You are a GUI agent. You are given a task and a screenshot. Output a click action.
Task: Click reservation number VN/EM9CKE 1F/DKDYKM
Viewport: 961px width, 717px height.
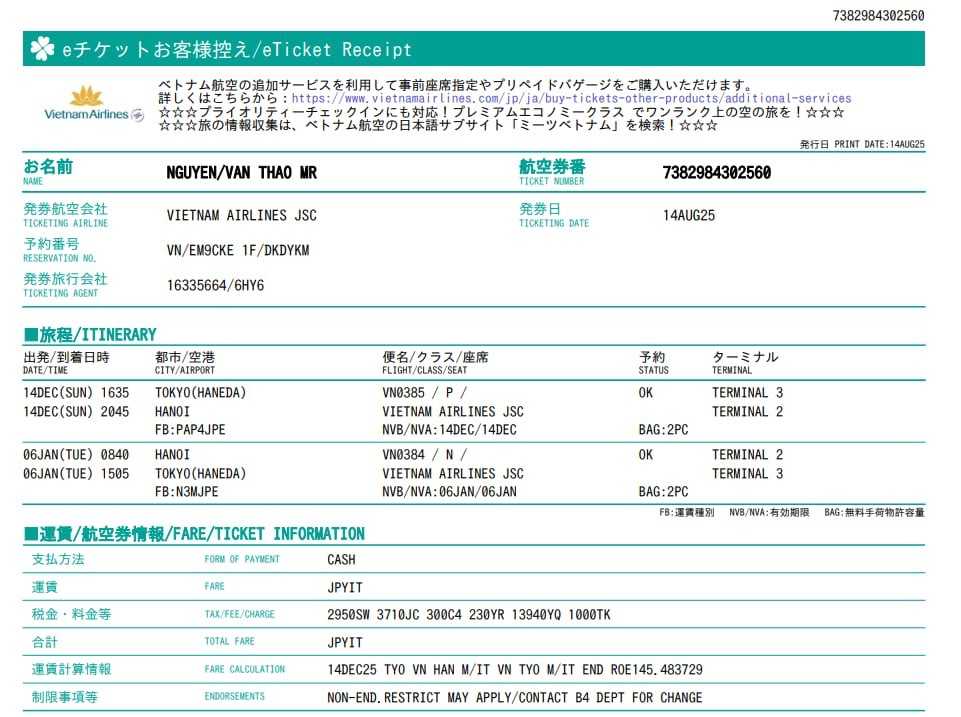click(x=237, y=250)
